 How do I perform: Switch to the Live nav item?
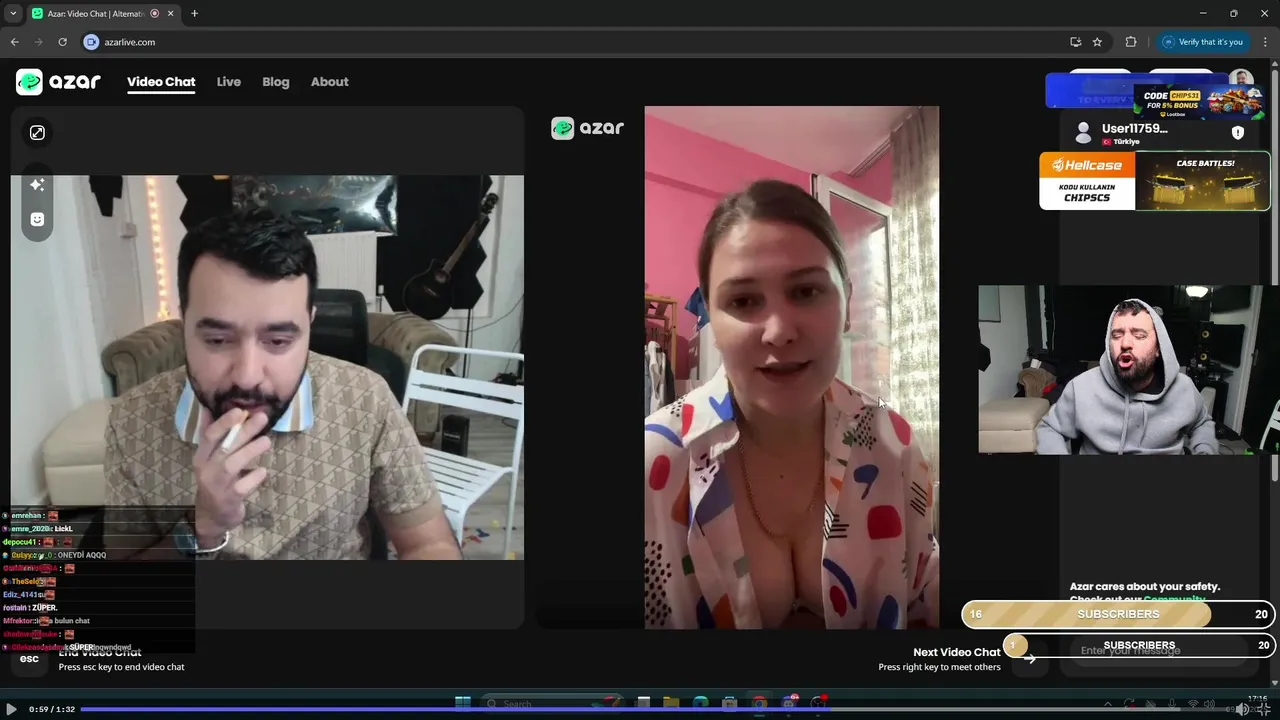coord(229,82)
